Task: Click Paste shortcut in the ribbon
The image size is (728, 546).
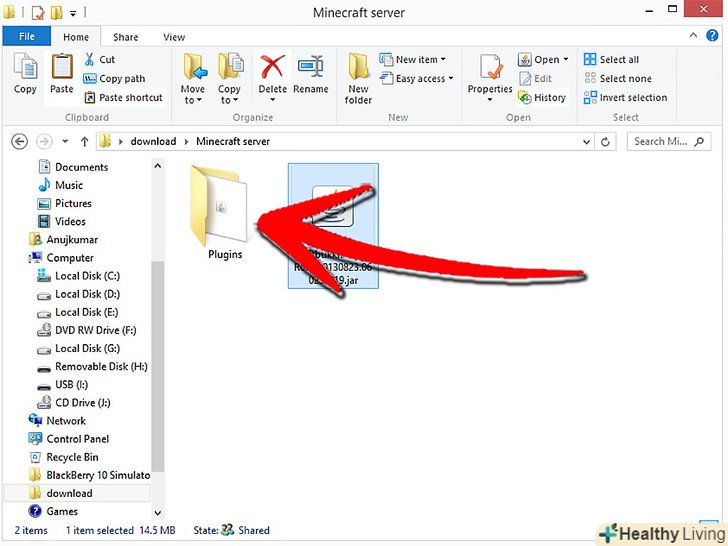Action: 124,98
